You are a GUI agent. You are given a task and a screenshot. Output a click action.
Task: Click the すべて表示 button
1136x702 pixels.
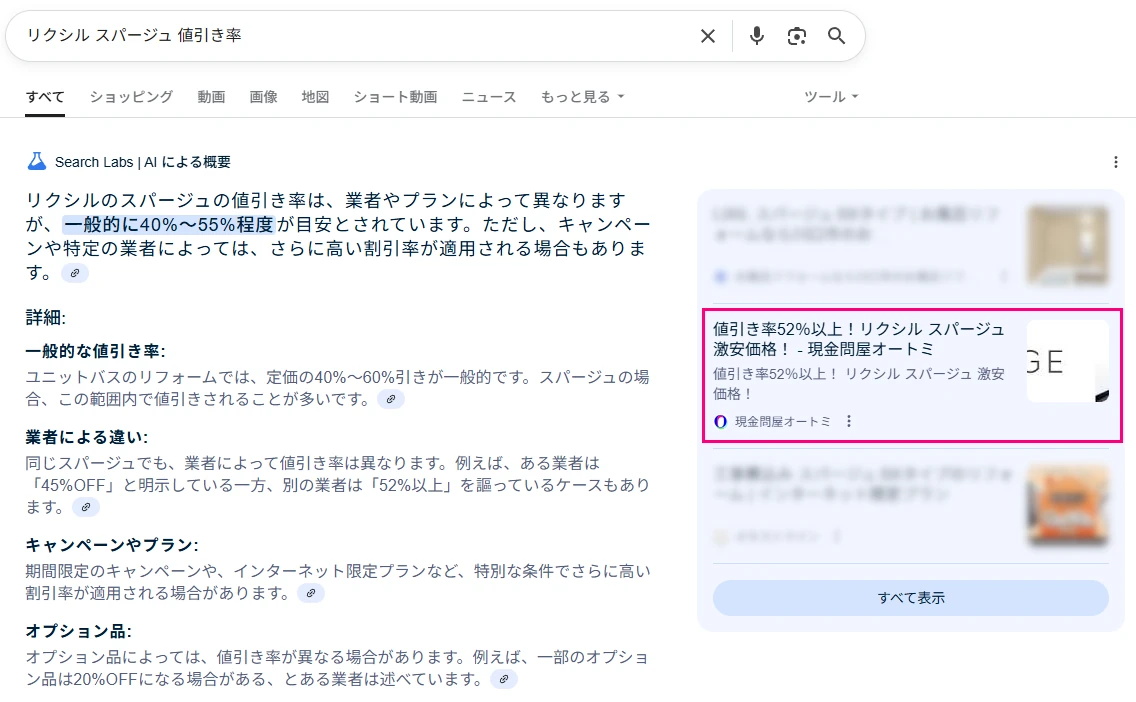[x=911, y=598]
